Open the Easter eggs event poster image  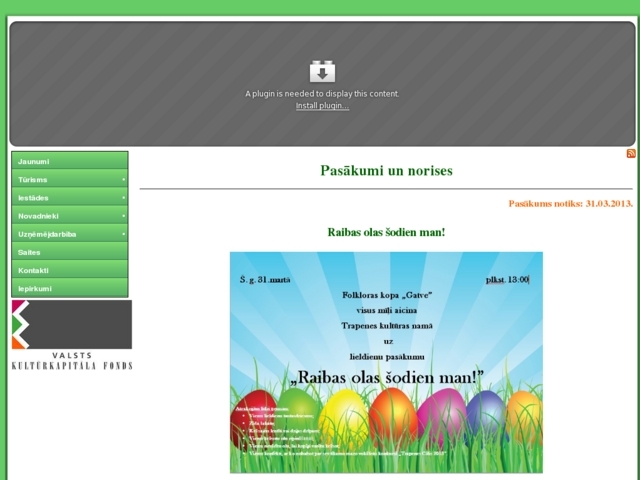(386, 362)
